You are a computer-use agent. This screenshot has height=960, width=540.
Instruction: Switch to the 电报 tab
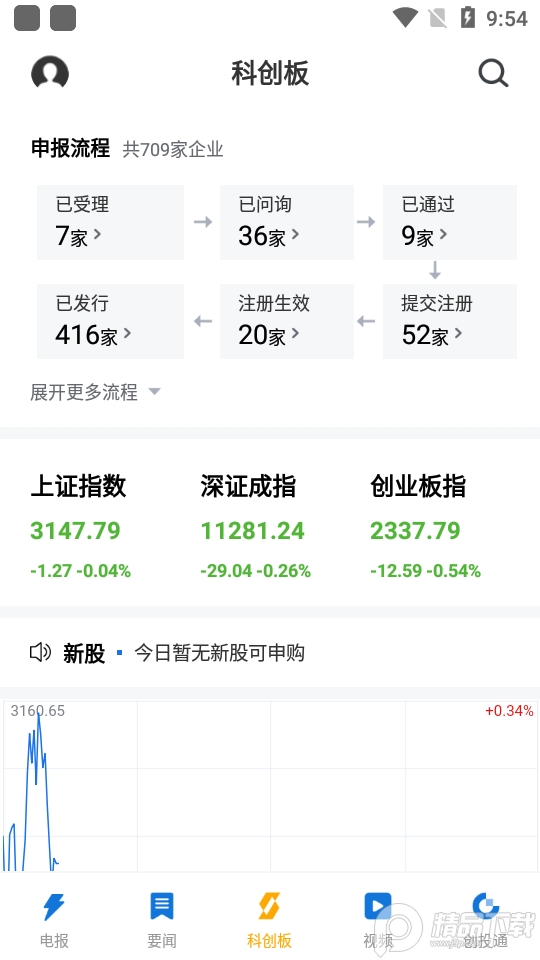pos(54,918)
